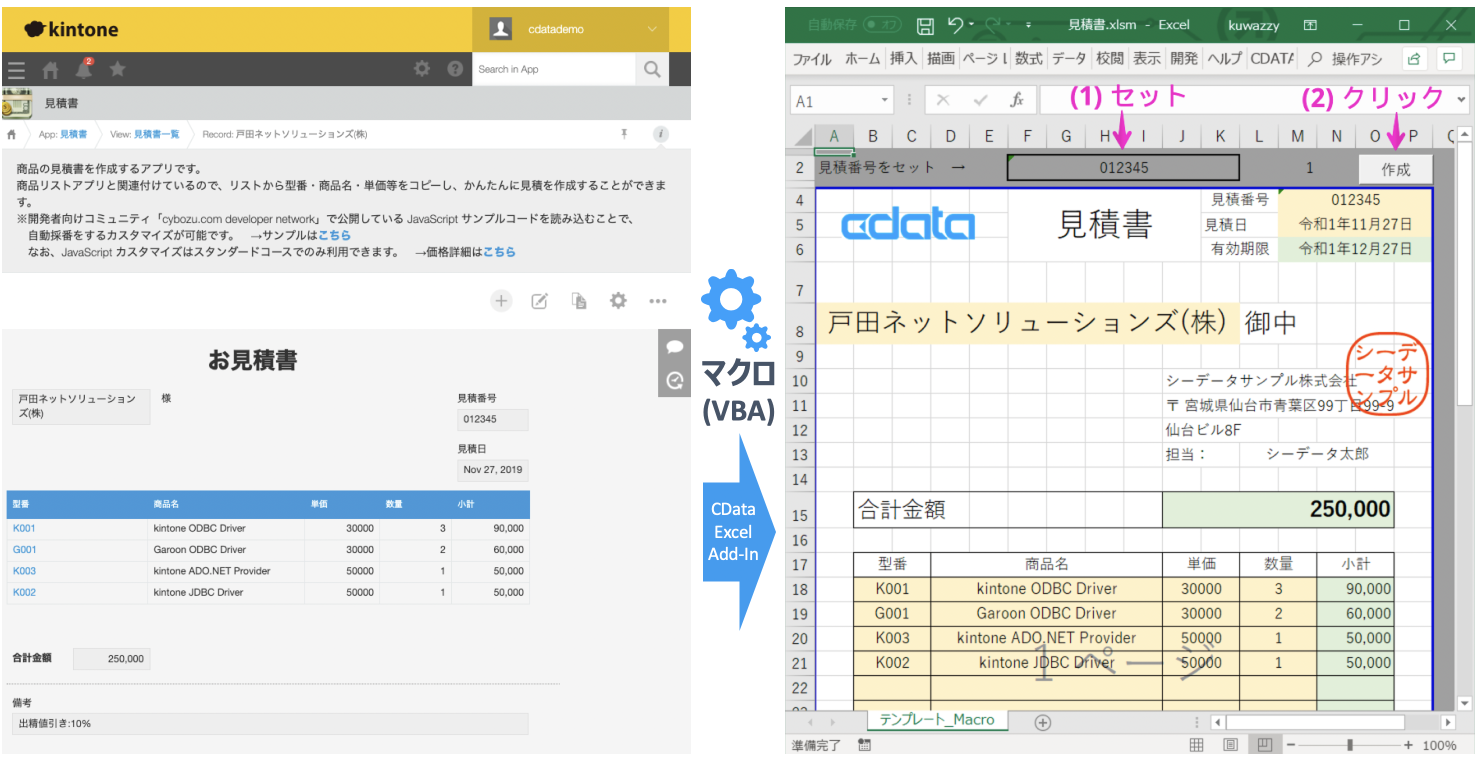The width and height of the screenshot is (1477, 763).
Task: Add a new Excel sheet
Action: click(1043, 722)
